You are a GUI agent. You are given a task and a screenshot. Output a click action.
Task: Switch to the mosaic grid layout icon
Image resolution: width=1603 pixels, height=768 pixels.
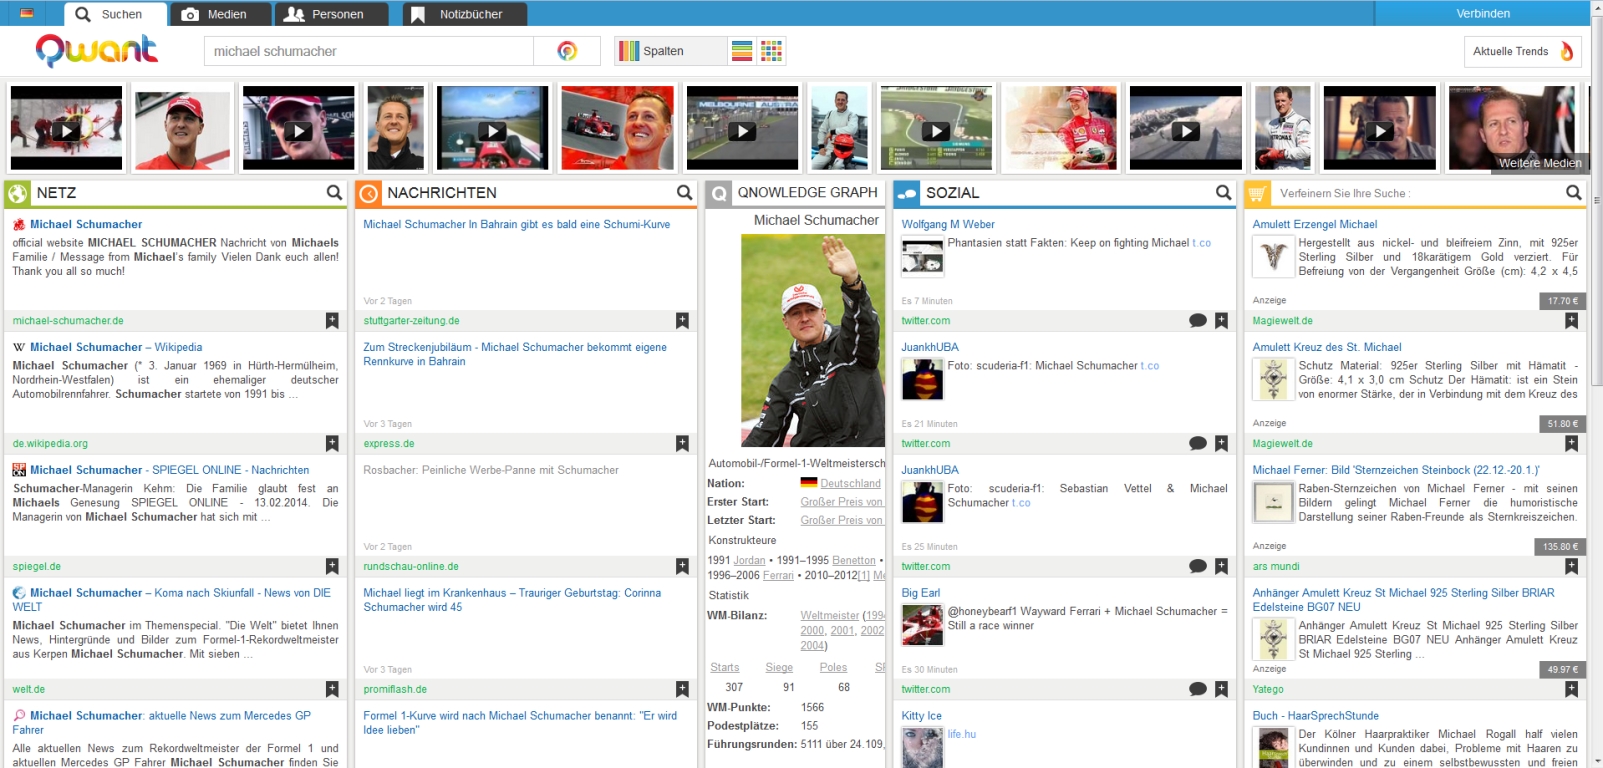click(771, 51)
